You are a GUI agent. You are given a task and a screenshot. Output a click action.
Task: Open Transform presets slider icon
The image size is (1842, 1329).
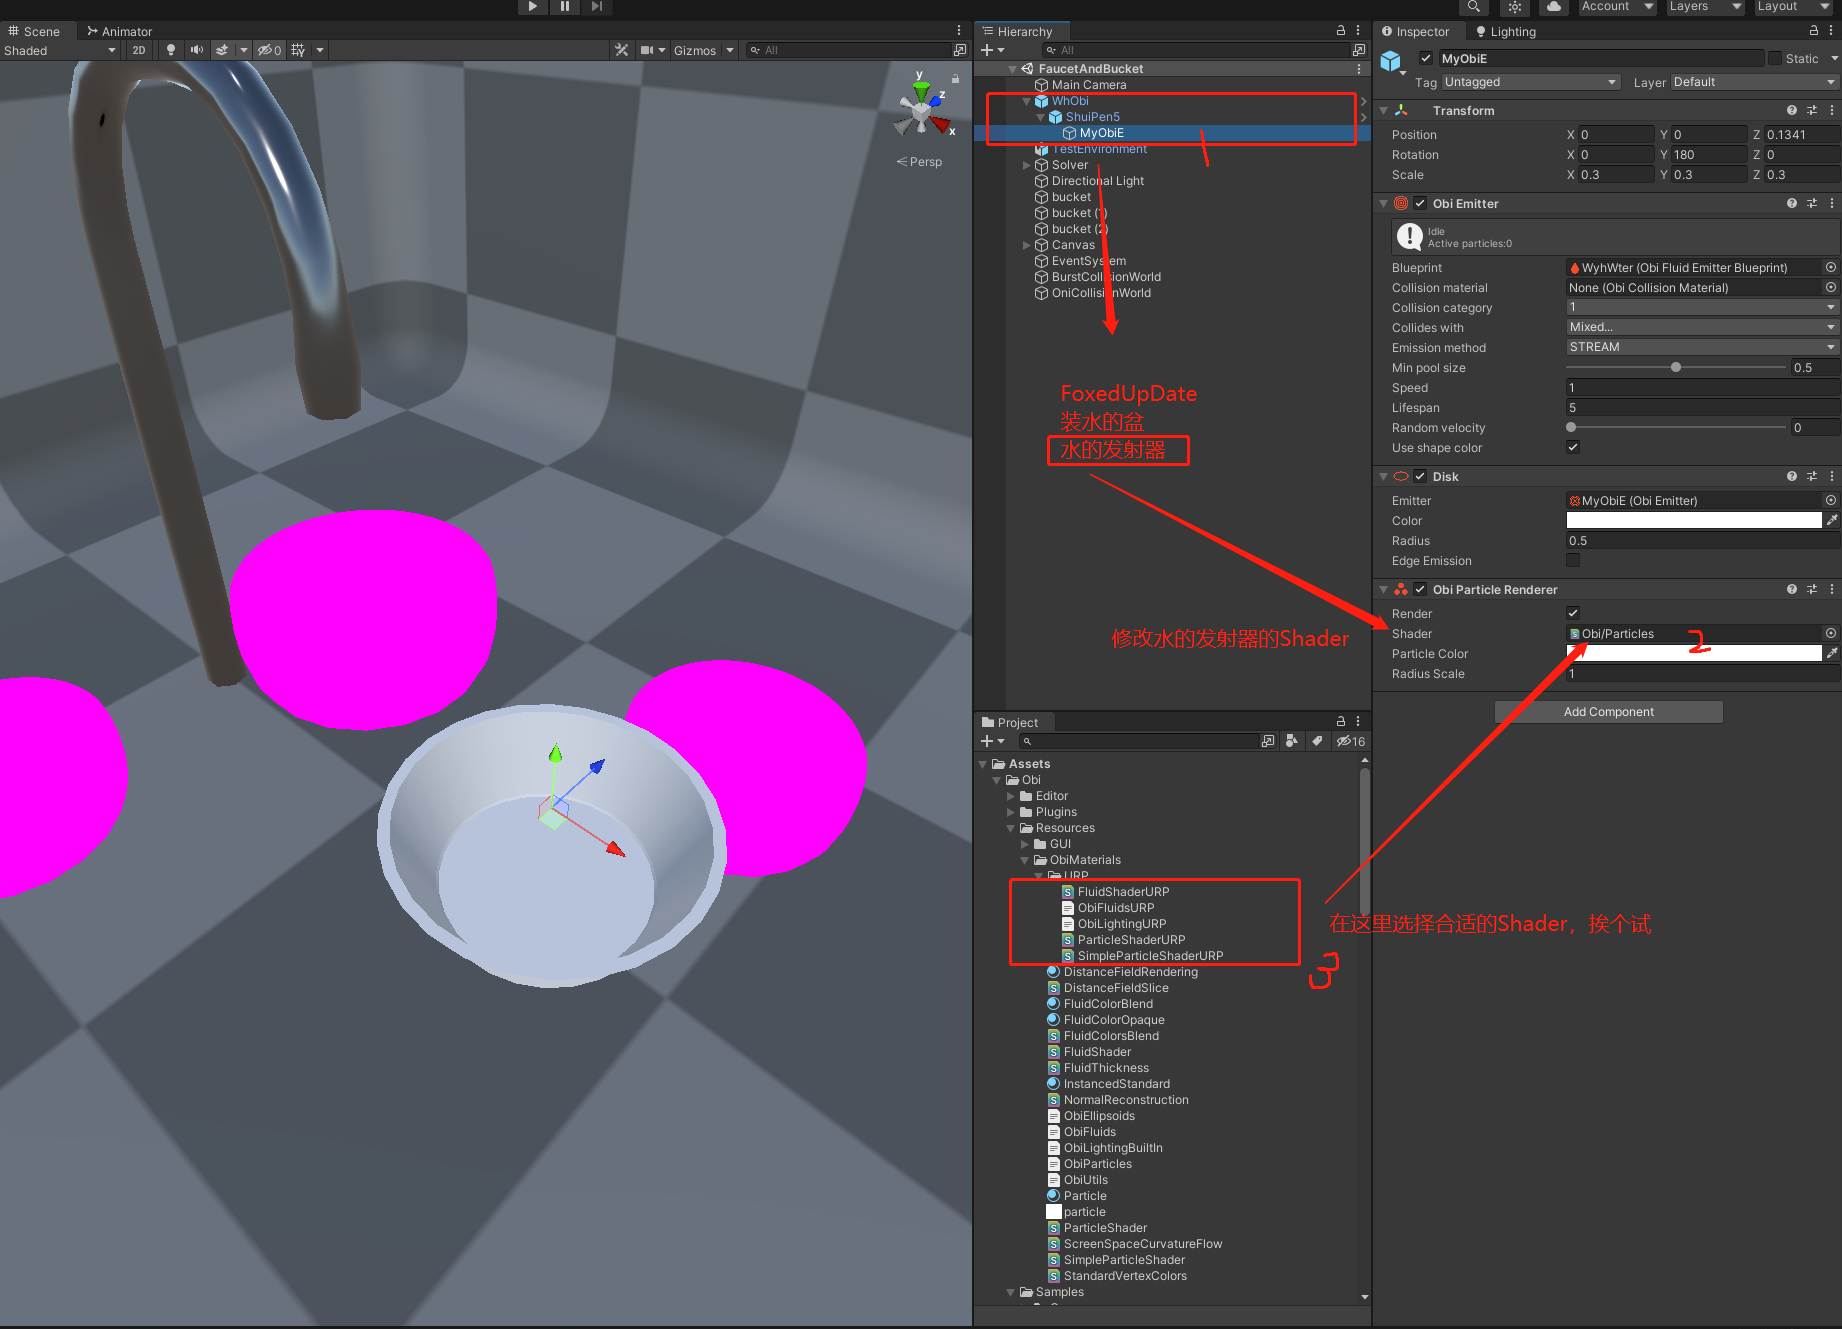click(x=1812, y=110)
